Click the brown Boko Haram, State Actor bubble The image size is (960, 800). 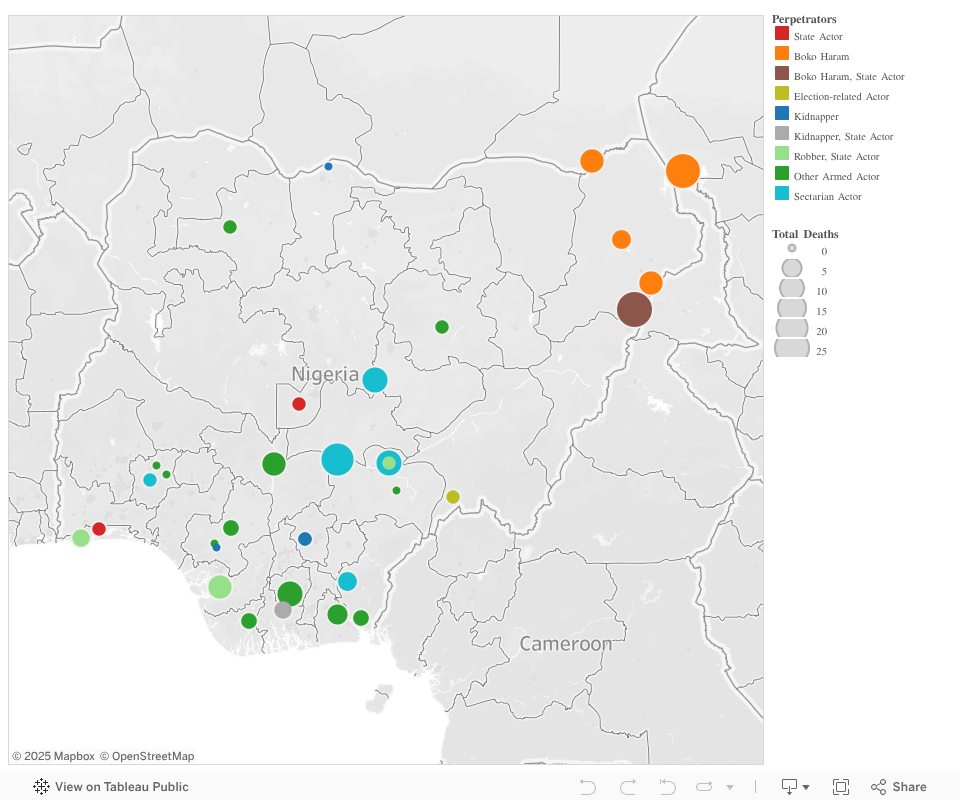point(634,310)
